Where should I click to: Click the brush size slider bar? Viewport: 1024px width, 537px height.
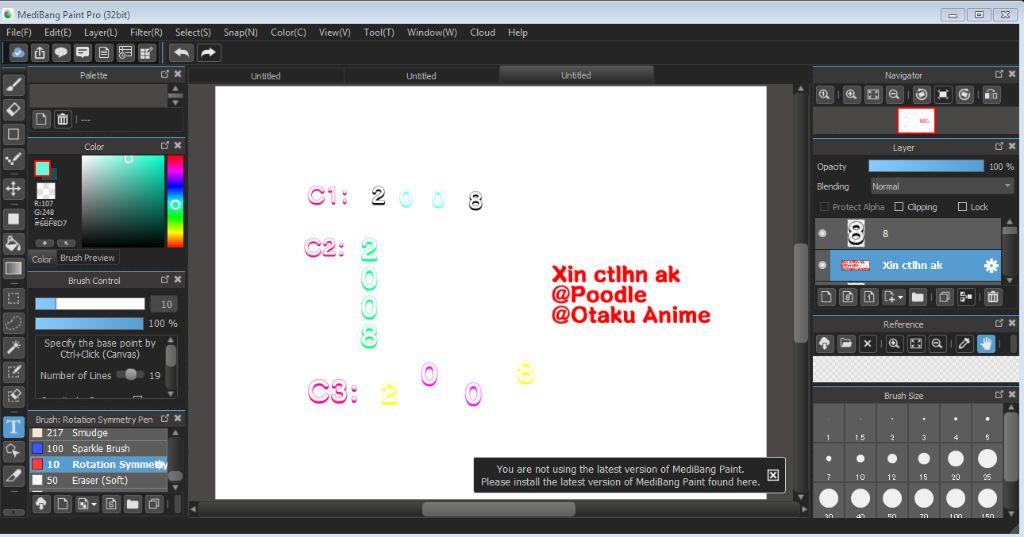(90, 304)
